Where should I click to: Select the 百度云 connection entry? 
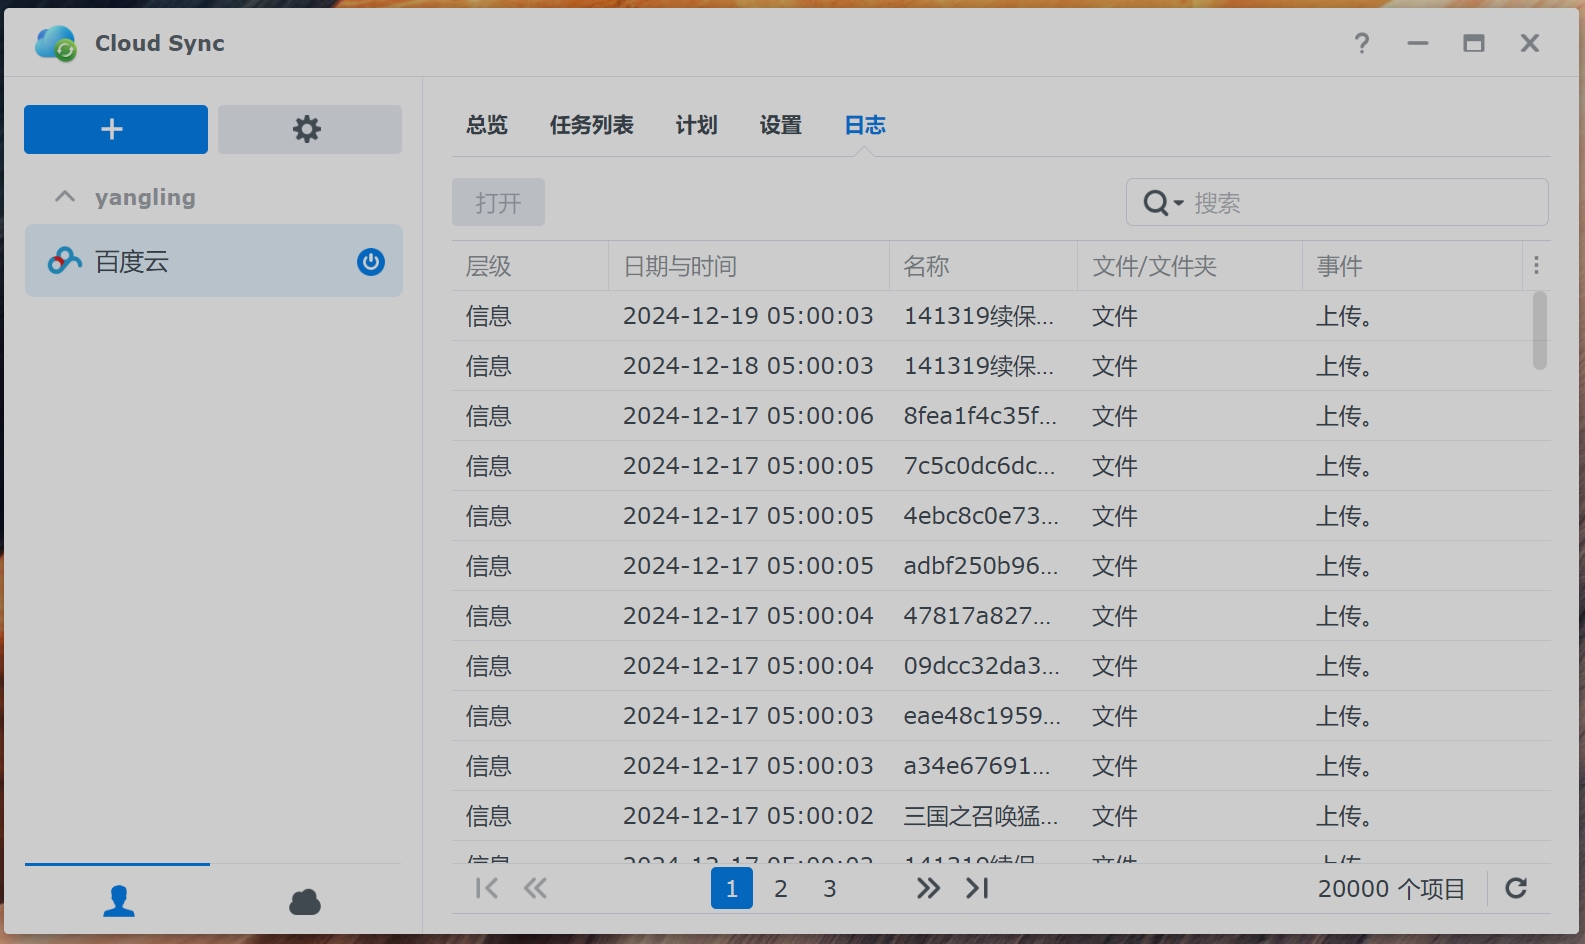point(214,261)
